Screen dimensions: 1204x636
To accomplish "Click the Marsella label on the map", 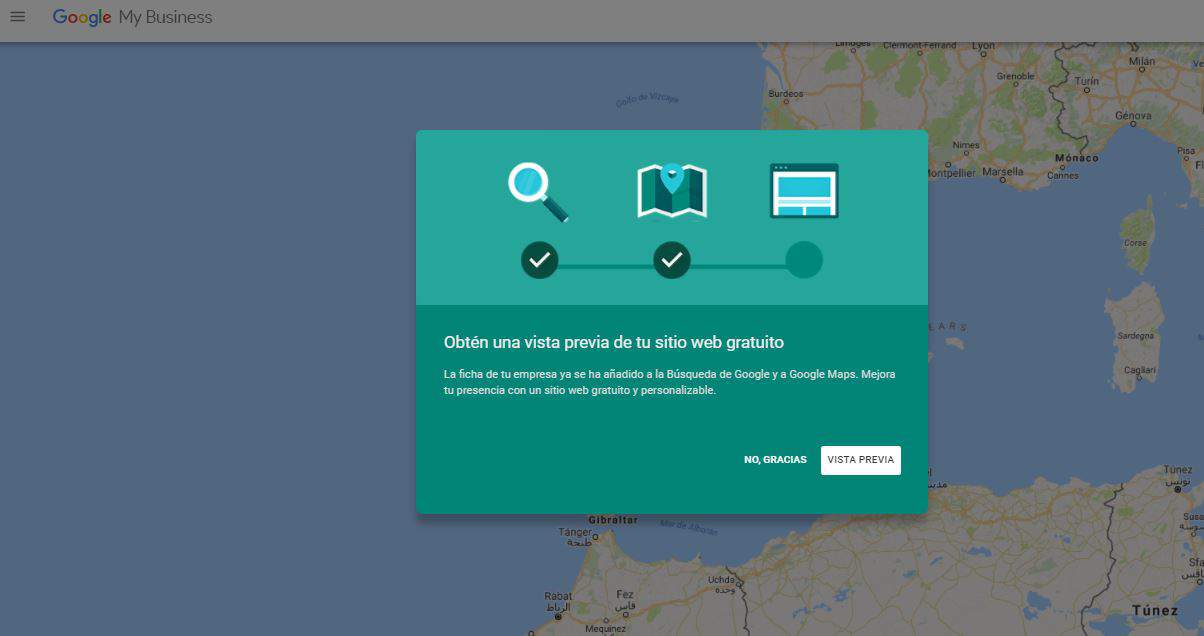I will (x=1003, y=172).
